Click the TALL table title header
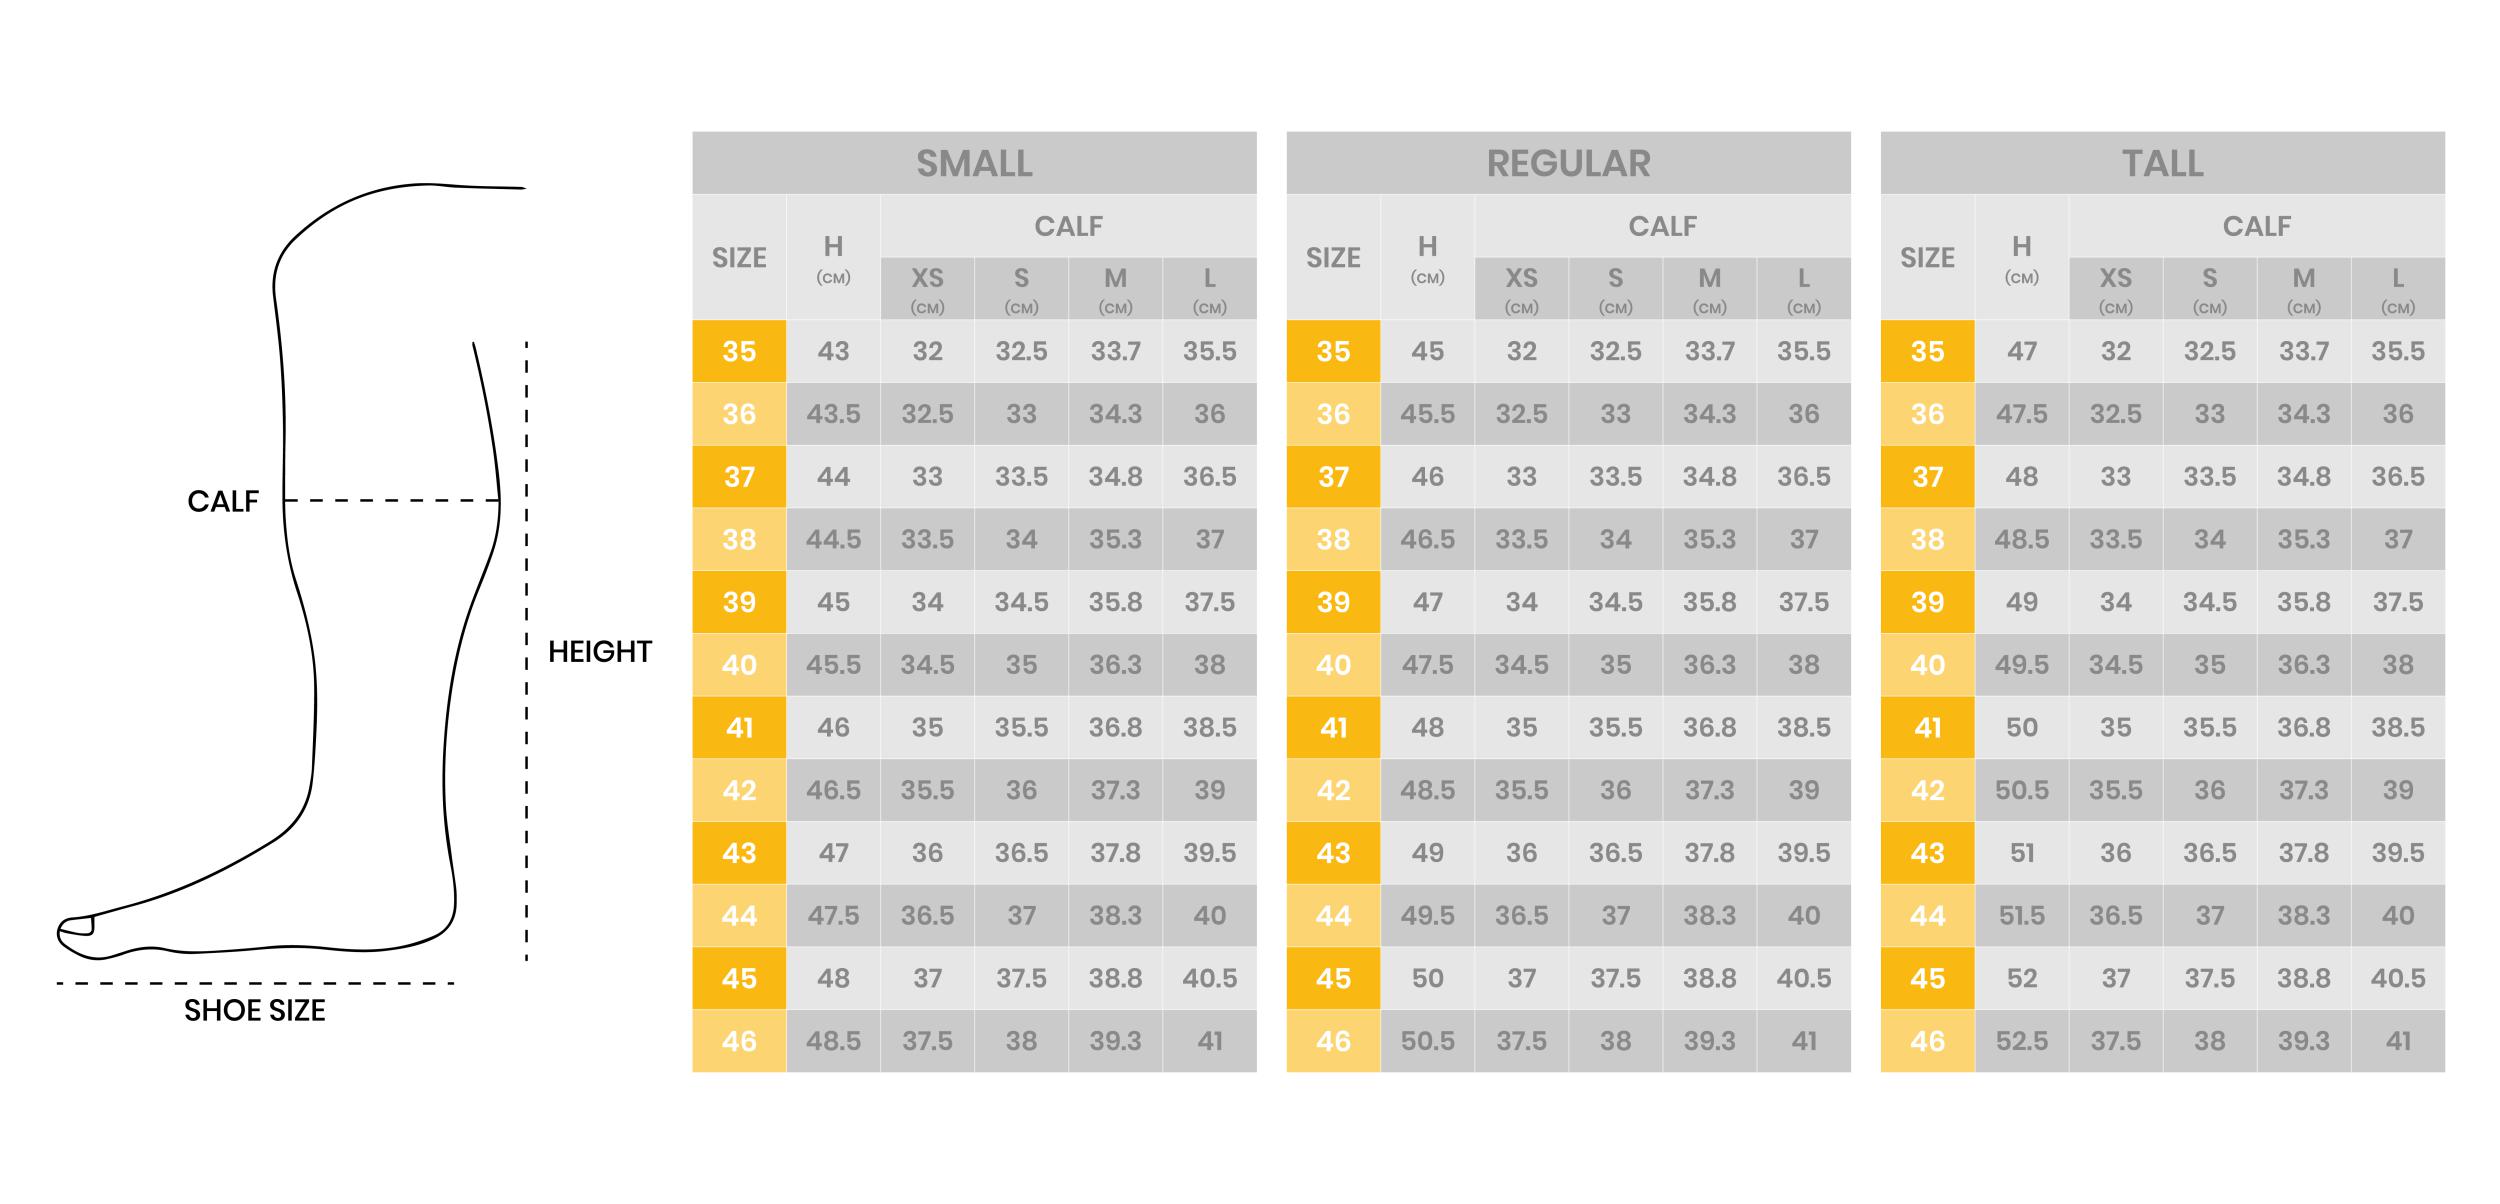This screenshot has height=1204, width=2500. (2162, 163)
